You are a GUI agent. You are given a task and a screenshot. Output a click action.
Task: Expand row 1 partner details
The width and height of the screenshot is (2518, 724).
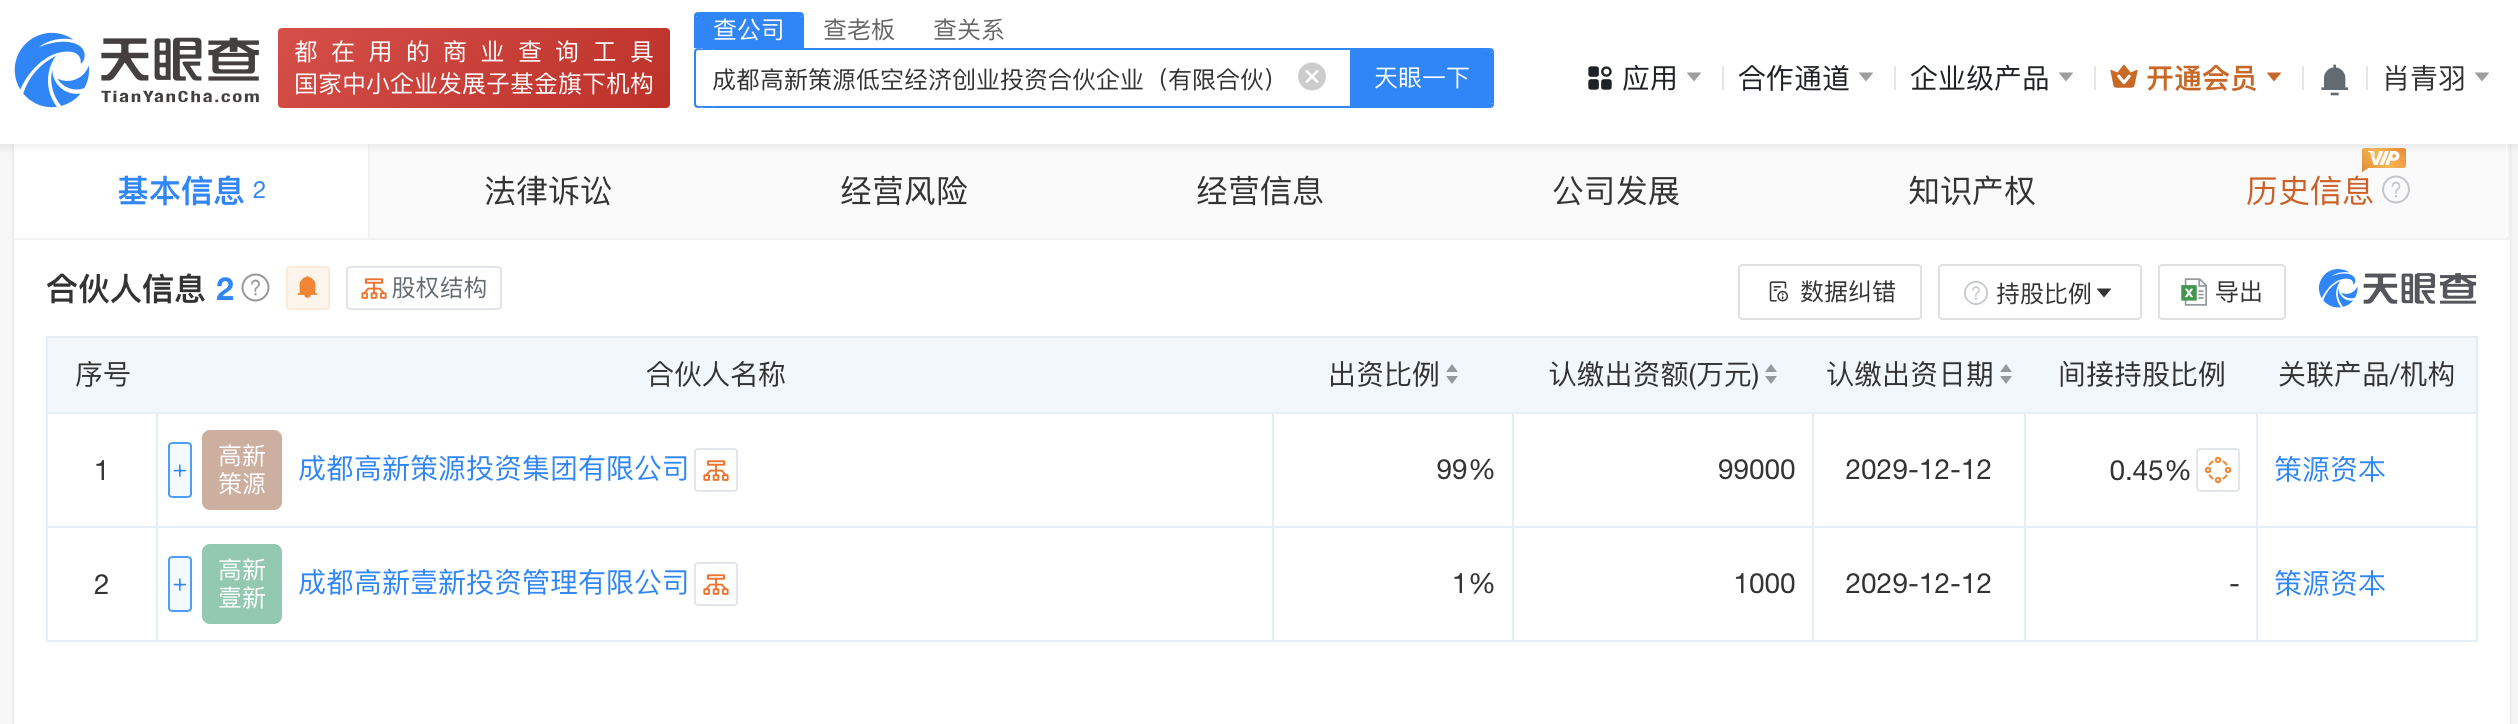click(180, 470)
